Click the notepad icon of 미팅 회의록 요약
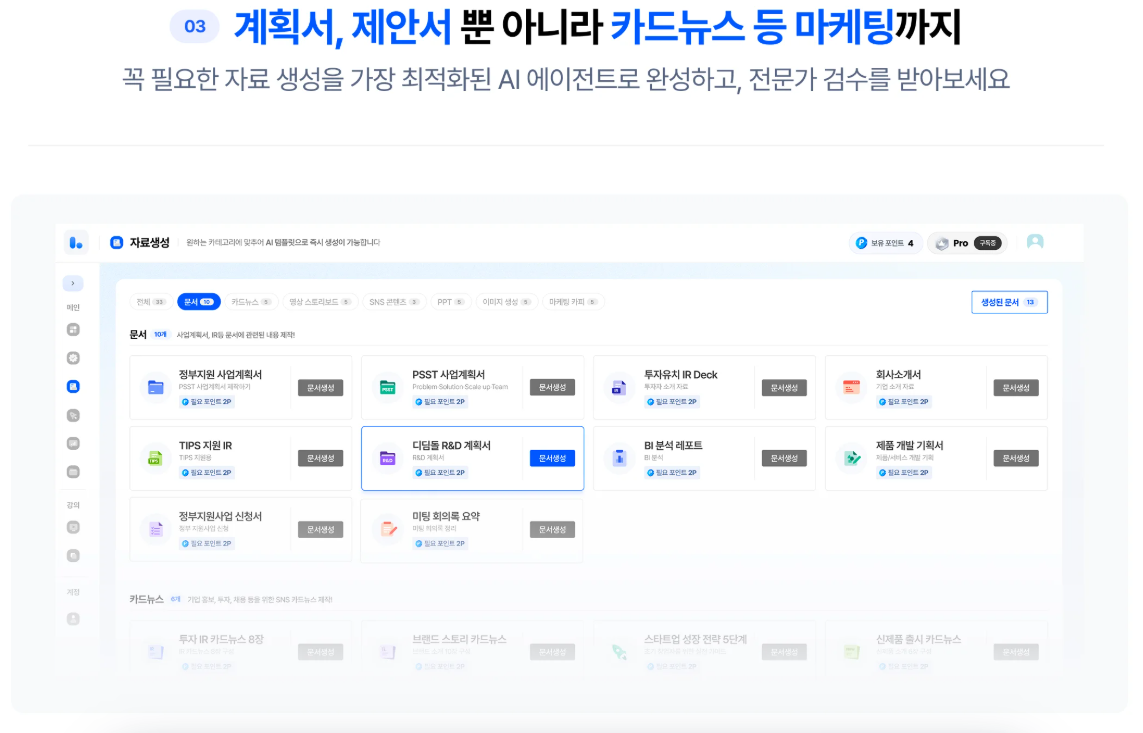Image resolution: width=1143 pixels, height=733 pixels. tap(387, 530)
